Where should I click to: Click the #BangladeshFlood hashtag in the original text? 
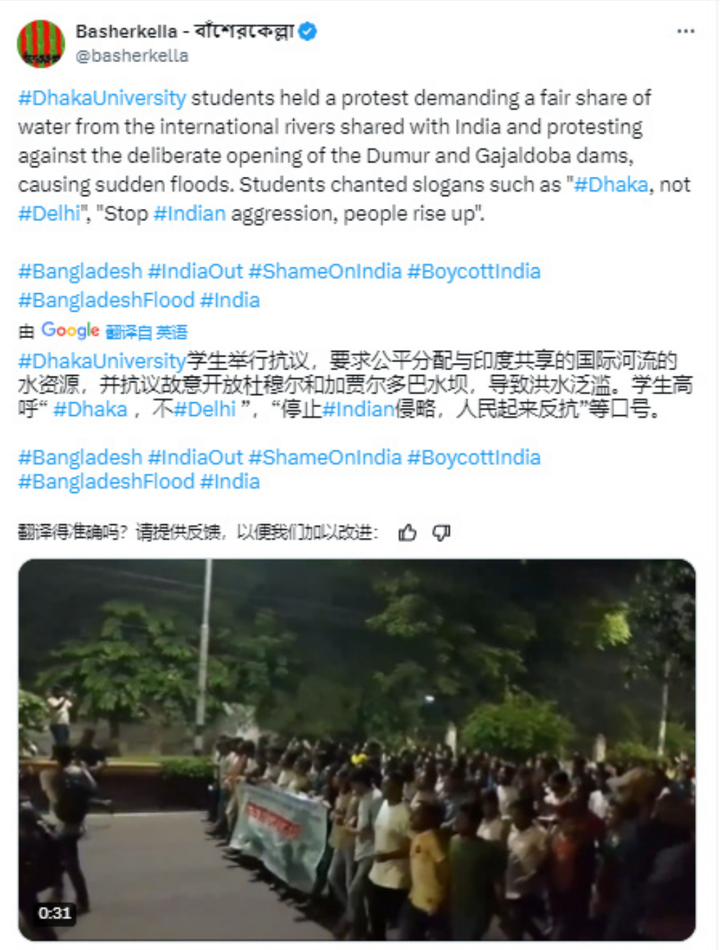[x=107, y=301]
